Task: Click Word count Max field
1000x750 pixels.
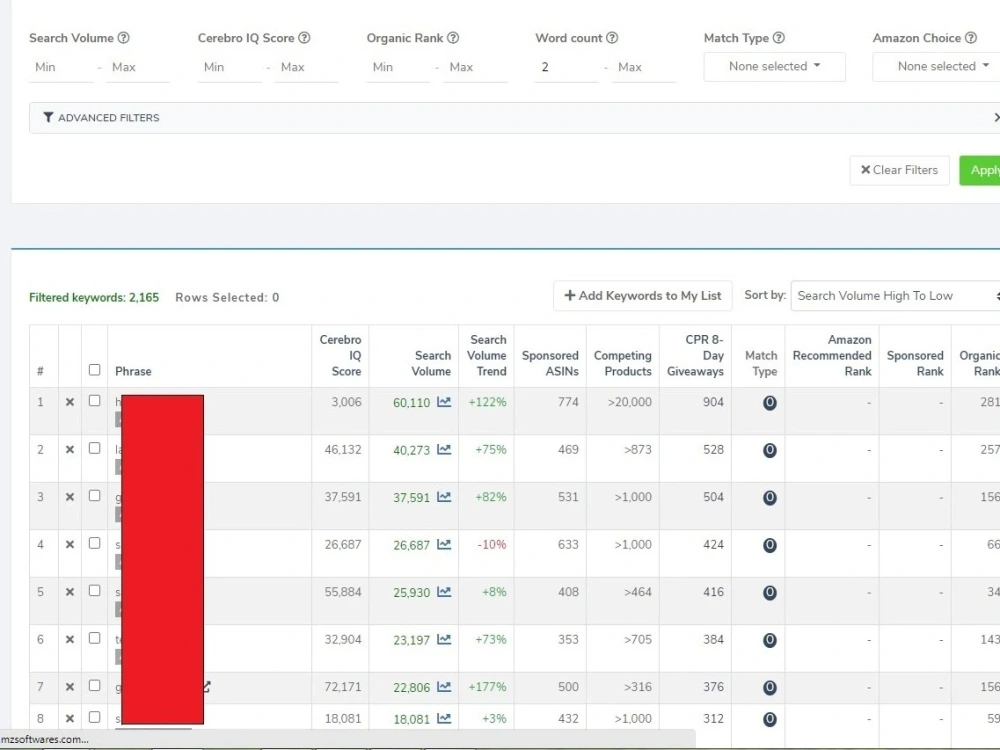Action: [644, 67]
